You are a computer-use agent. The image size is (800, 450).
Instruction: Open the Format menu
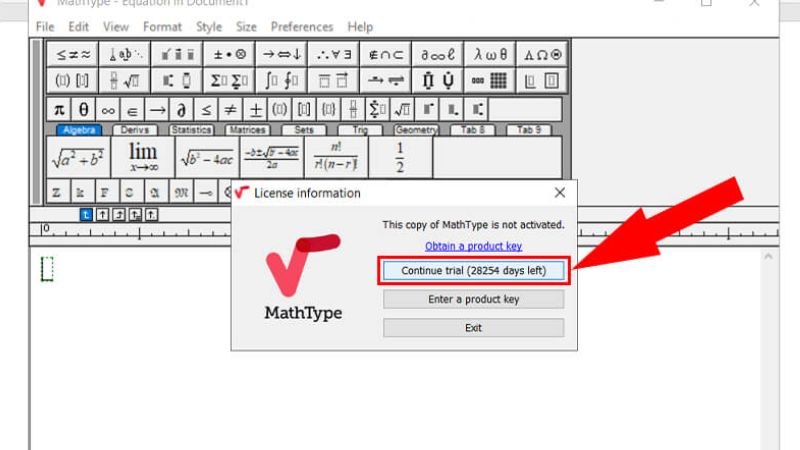pos(162,27)
